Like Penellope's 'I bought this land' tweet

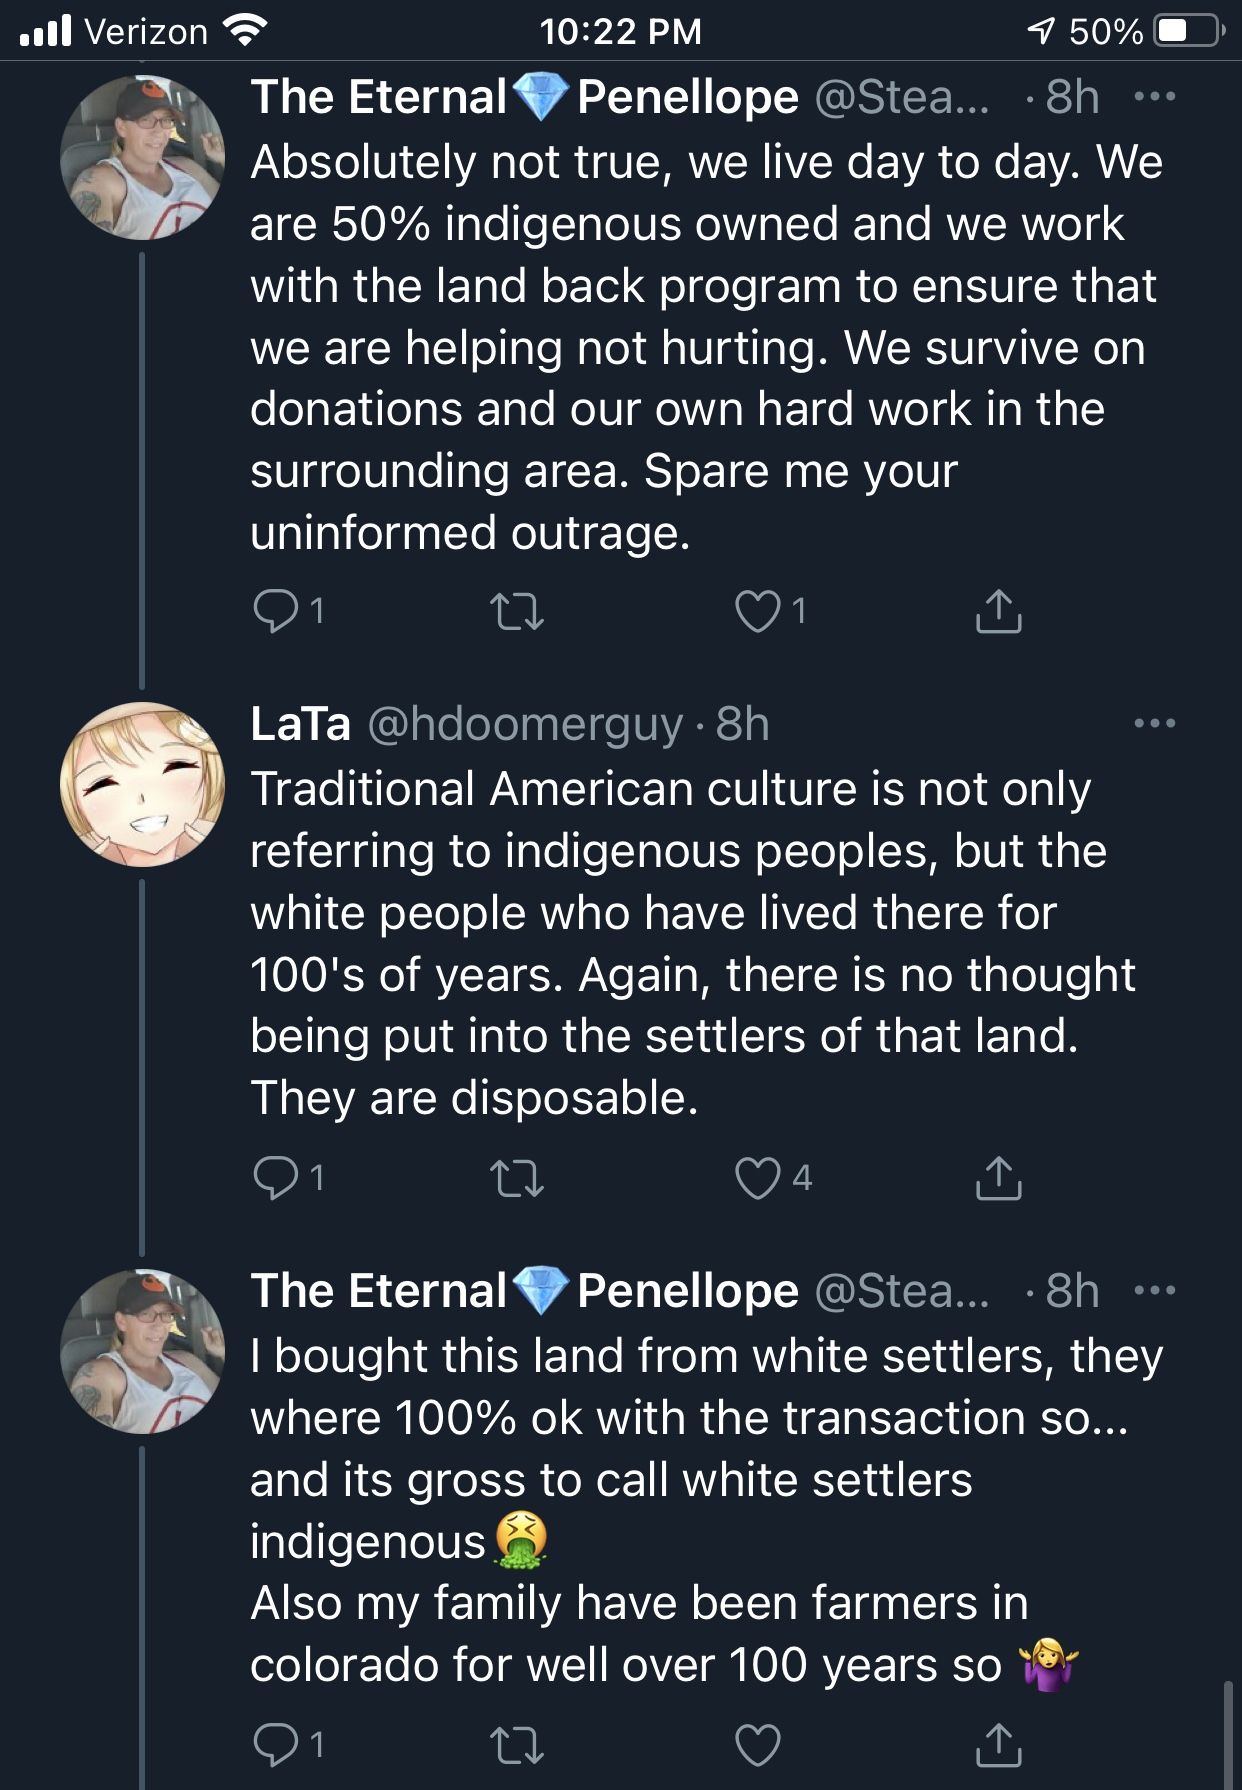758,1745
